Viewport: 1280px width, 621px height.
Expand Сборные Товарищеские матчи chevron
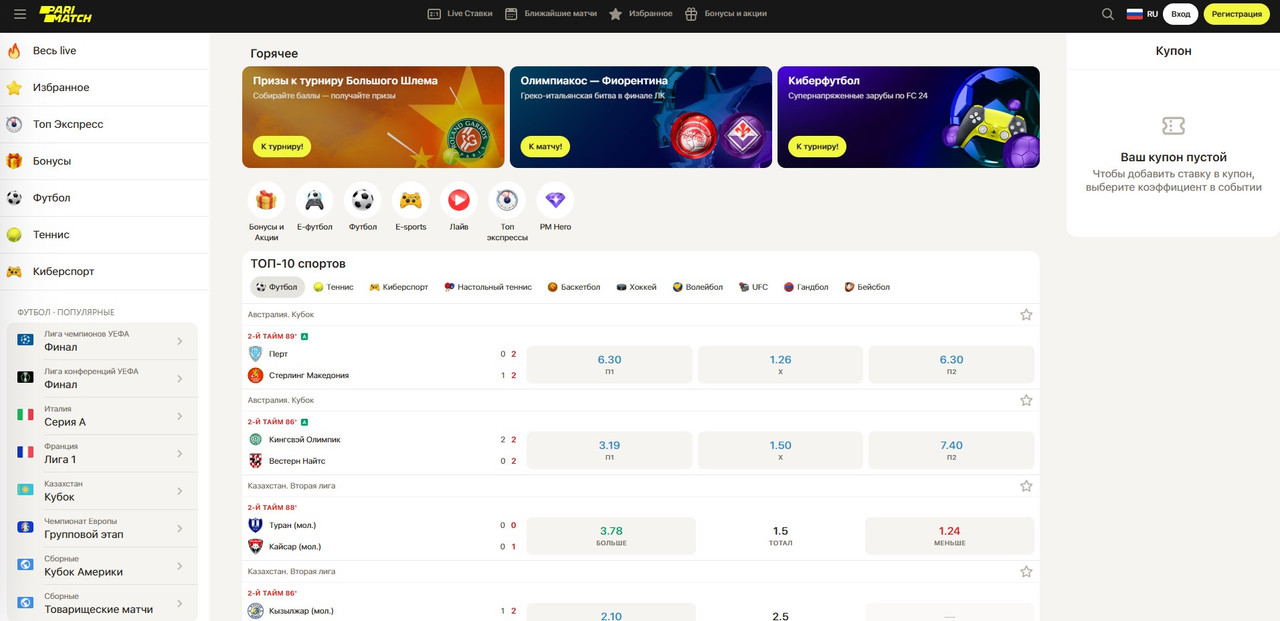point(180,603)
